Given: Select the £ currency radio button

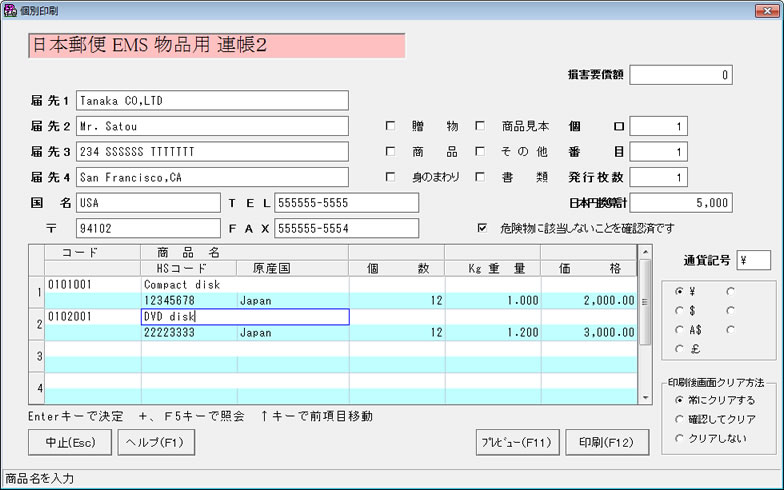Looking at the screenshot, I should (680, 348).
